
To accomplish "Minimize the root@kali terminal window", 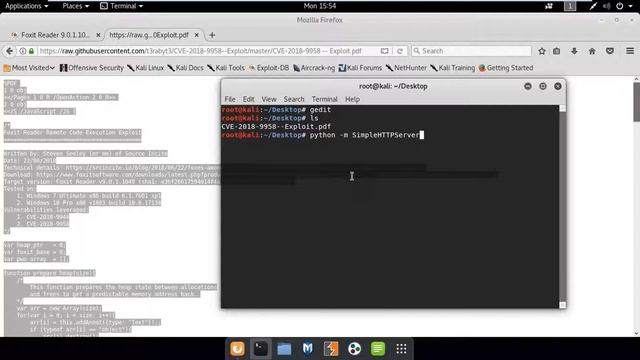I will coord(528,86).
